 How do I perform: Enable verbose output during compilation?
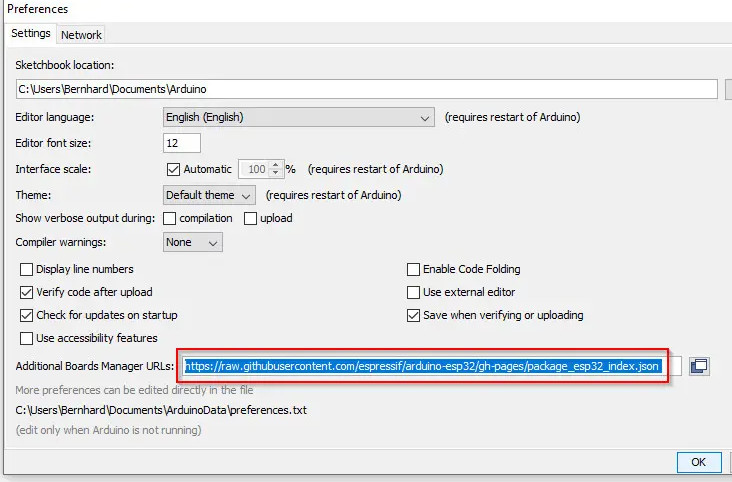coord(170,218)
